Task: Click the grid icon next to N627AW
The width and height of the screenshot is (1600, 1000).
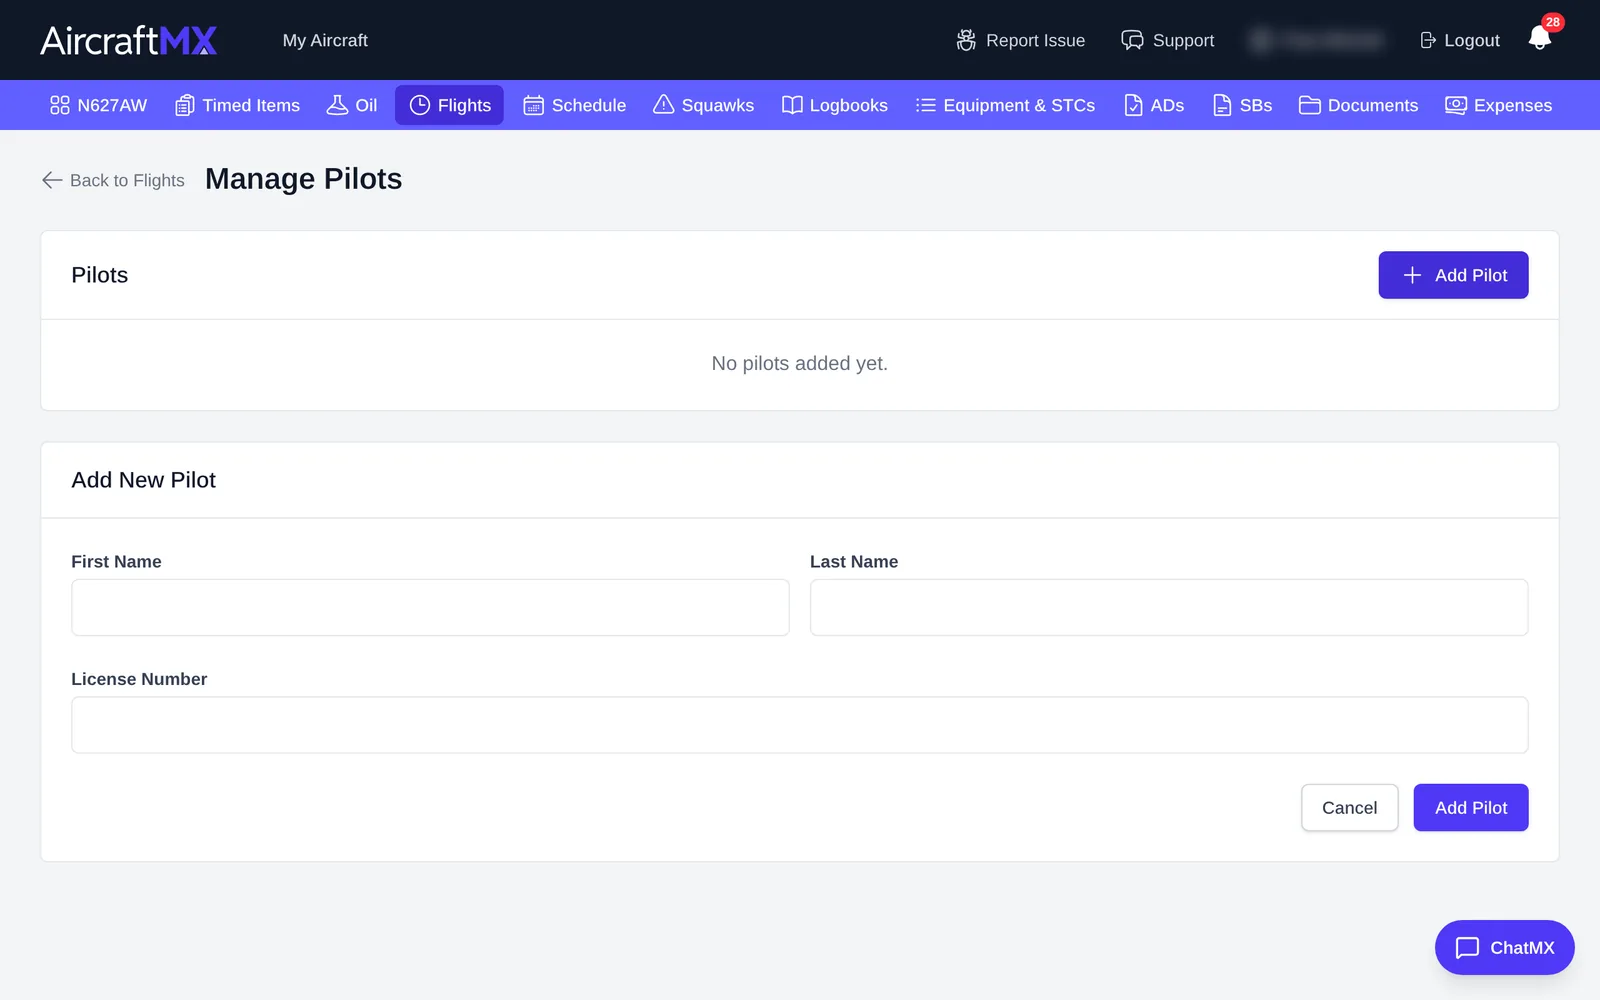Action: pos(60,105)
